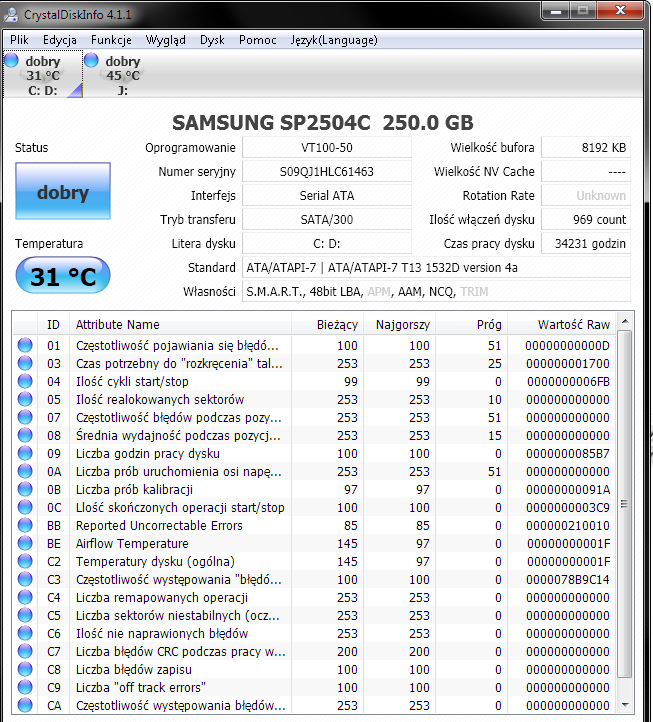This screenshot has width=653, height=722.
Task: Minimize the CrystalDiskInfo window
Action: [x=556, y=10]
